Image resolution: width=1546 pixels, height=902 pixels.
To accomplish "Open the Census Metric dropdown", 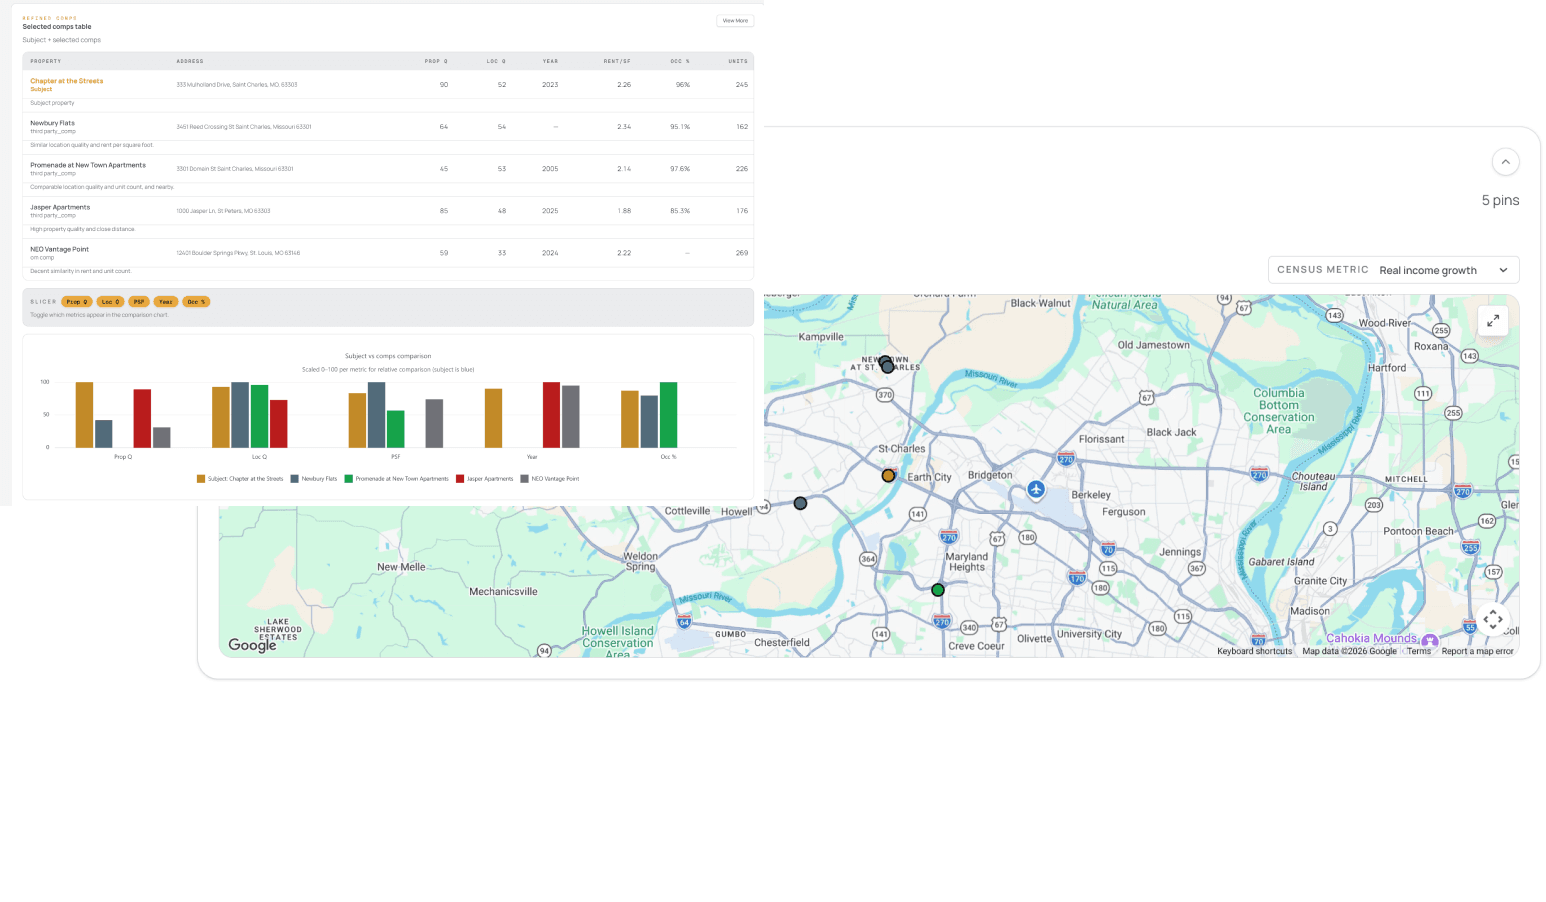I will point(1393,270).
